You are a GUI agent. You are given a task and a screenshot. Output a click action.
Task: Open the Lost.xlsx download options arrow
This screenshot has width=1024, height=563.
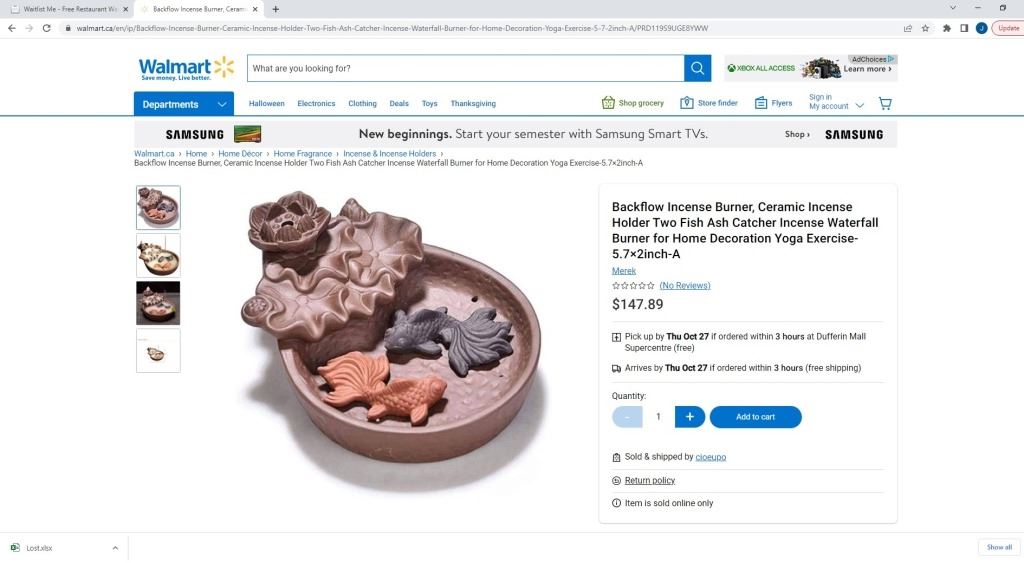115,548
